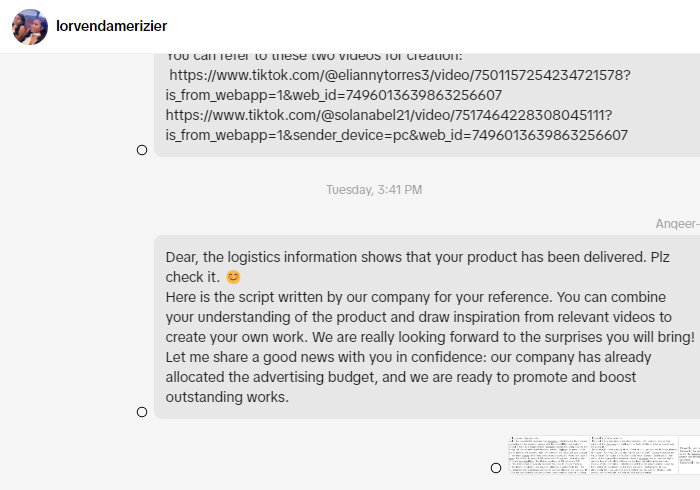Click the Tuesday, 3:41 PM timestamp
Viewport: 700px width, 490px height.
coord(374,190)
